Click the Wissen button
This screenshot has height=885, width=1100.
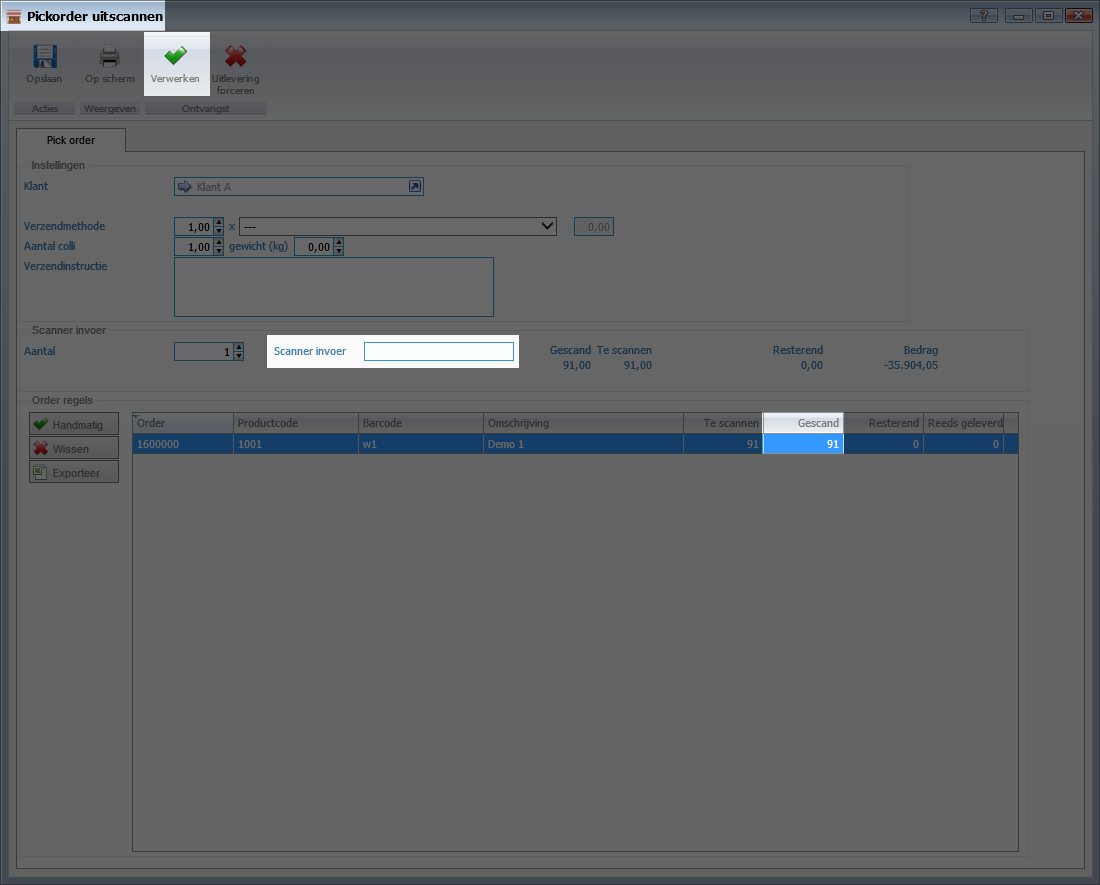point(74,449)
